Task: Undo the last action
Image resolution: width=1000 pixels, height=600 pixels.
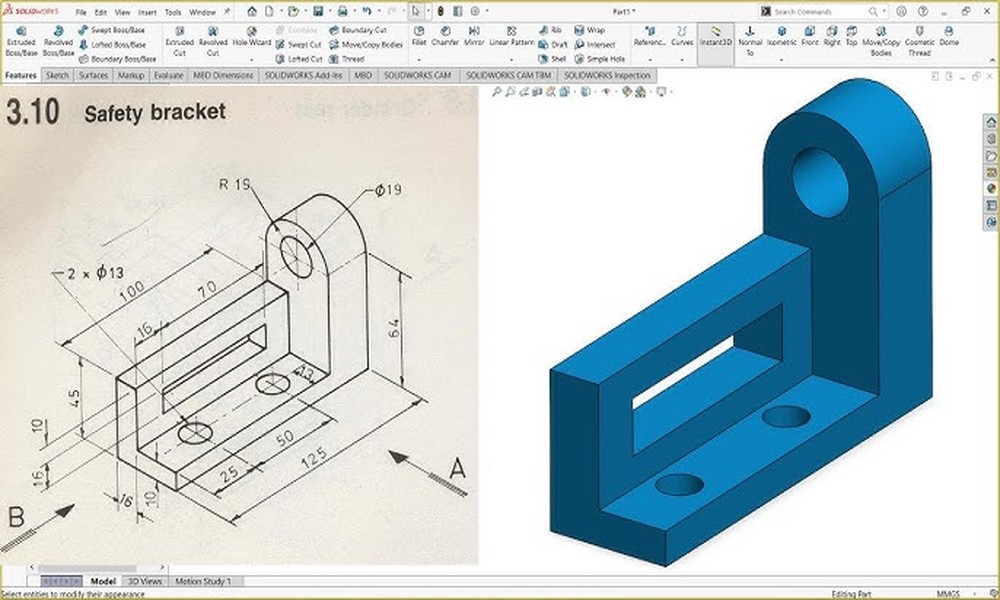Action: tap(367, 11)
